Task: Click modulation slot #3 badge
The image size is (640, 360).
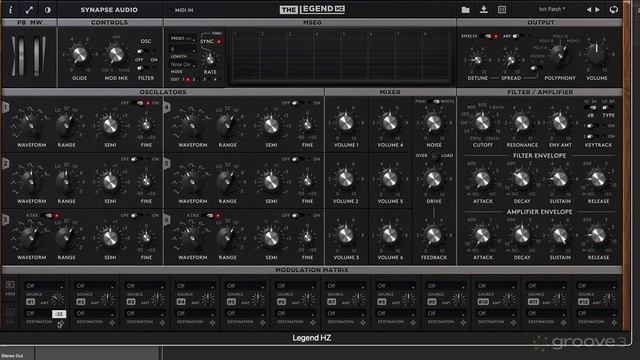Action: [x=131, y=302]
